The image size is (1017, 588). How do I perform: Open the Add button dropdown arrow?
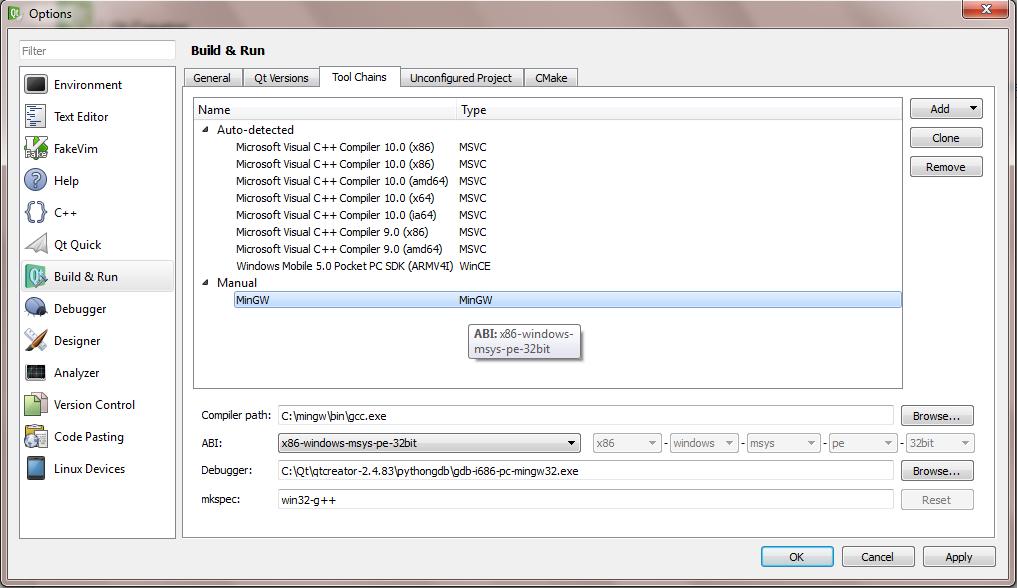(x=974, y=109)
